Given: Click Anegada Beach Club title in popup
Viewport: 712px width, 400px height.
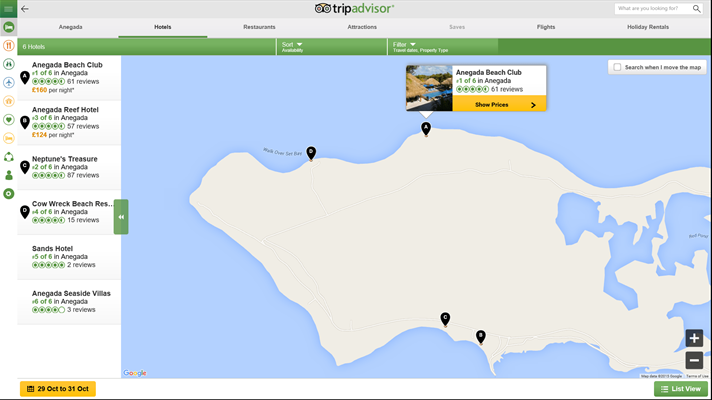Looking at the screenshot, I should [x=489, y=72].
